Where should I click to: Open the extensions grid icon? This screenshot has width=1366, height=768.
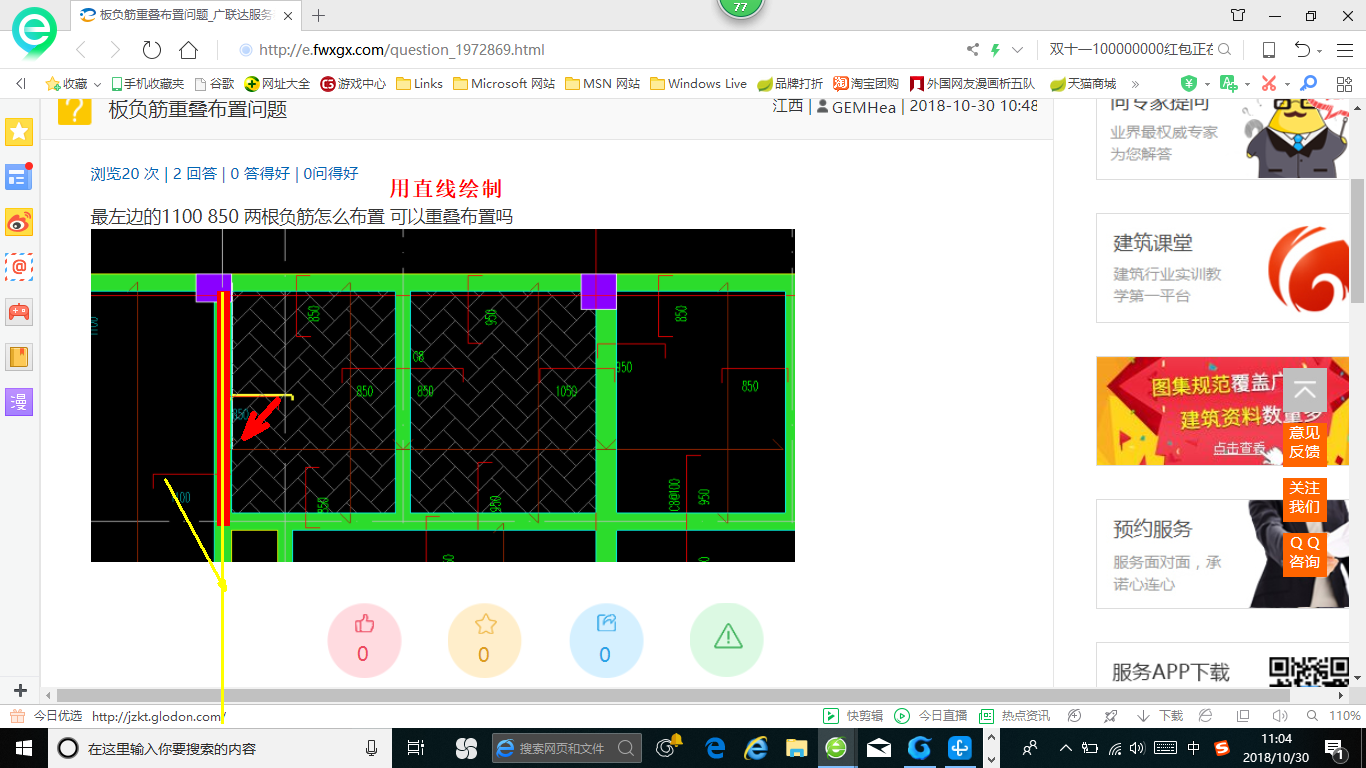1343,84
